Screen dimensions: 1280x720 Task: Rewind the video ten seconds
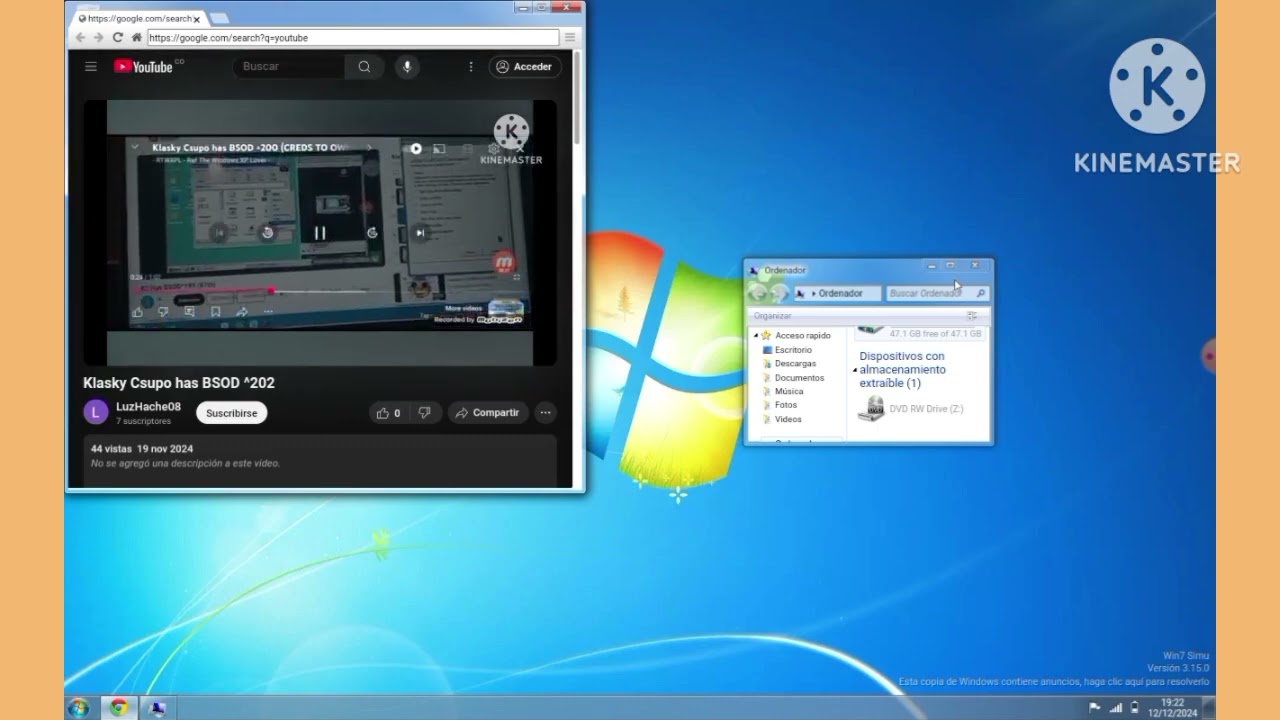[x=267, y=233]
